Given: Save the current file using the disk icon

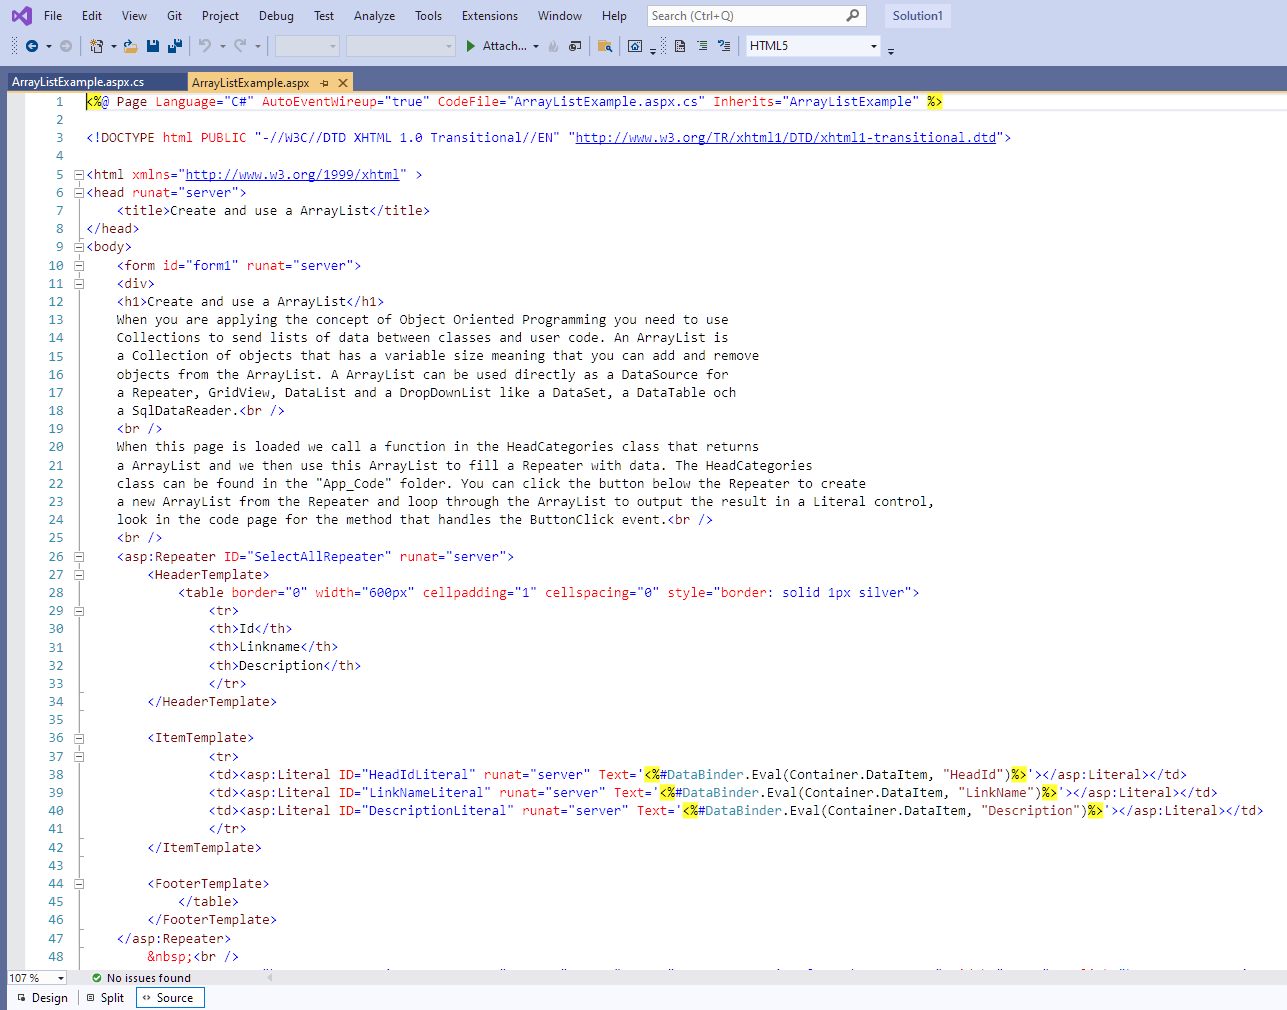Looking at the screenshot, I should pos(153,46).
